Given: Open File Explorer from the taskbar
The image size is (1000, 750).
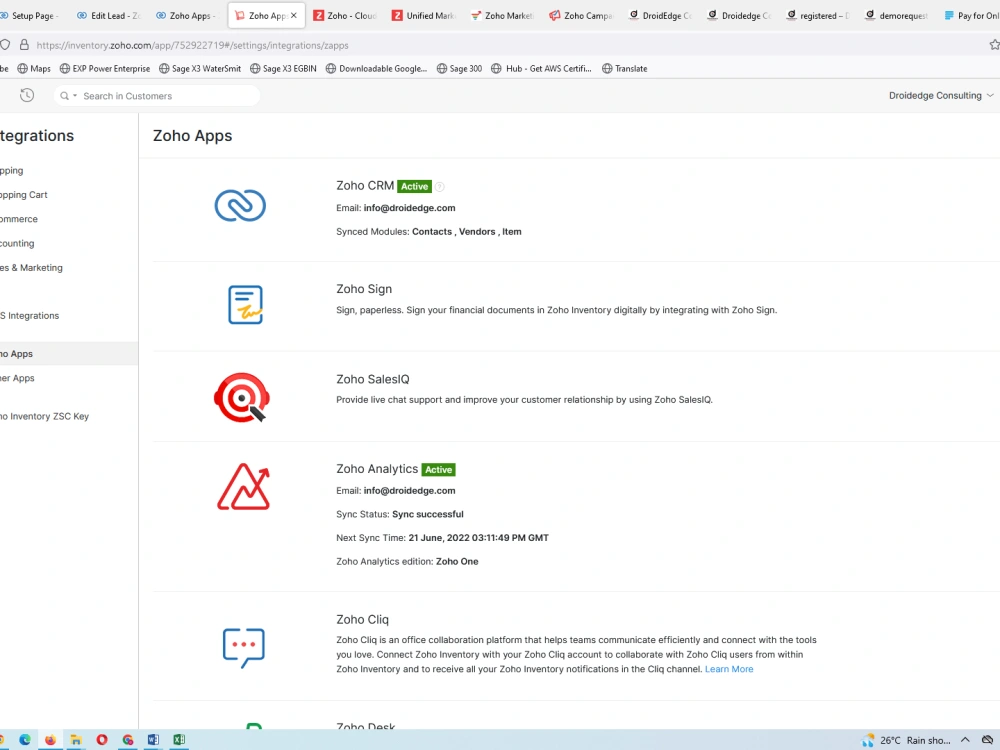Looking at the screenshot, I should (76, 740).
